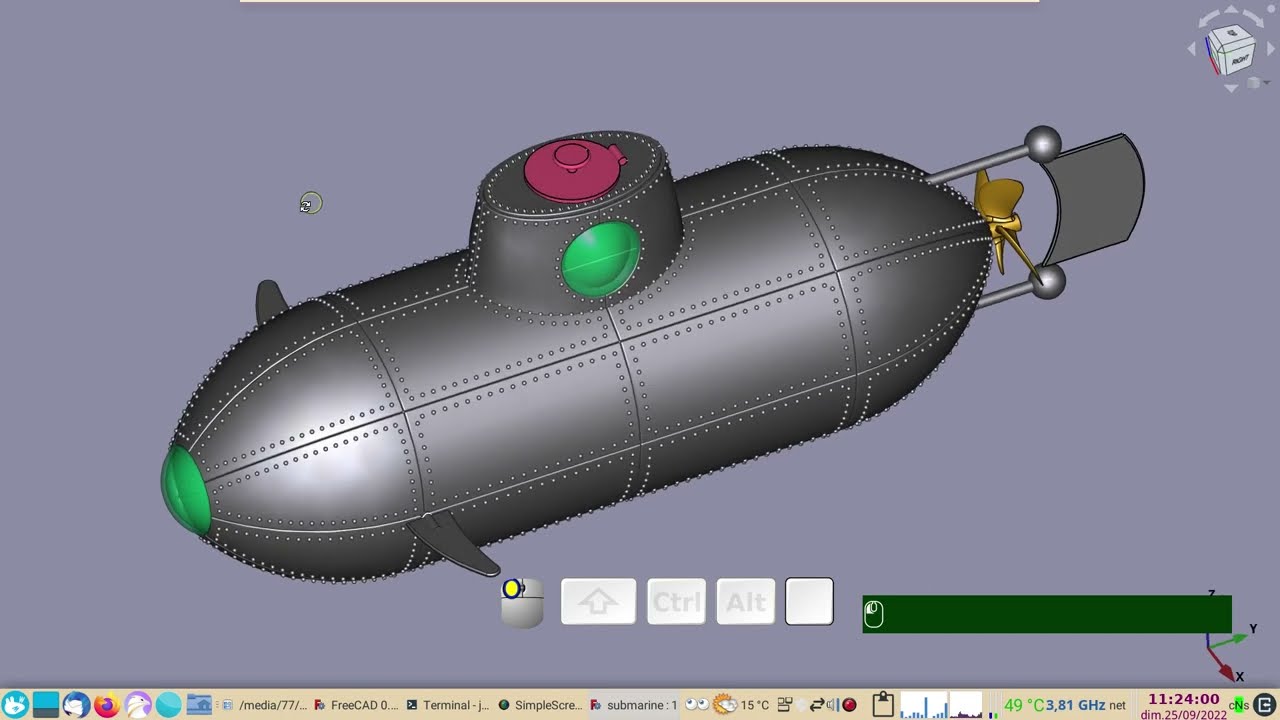Open the weather applet showing 15 °C
Viewport: 1280px width, 720px height.
click(x=741, y=705)
